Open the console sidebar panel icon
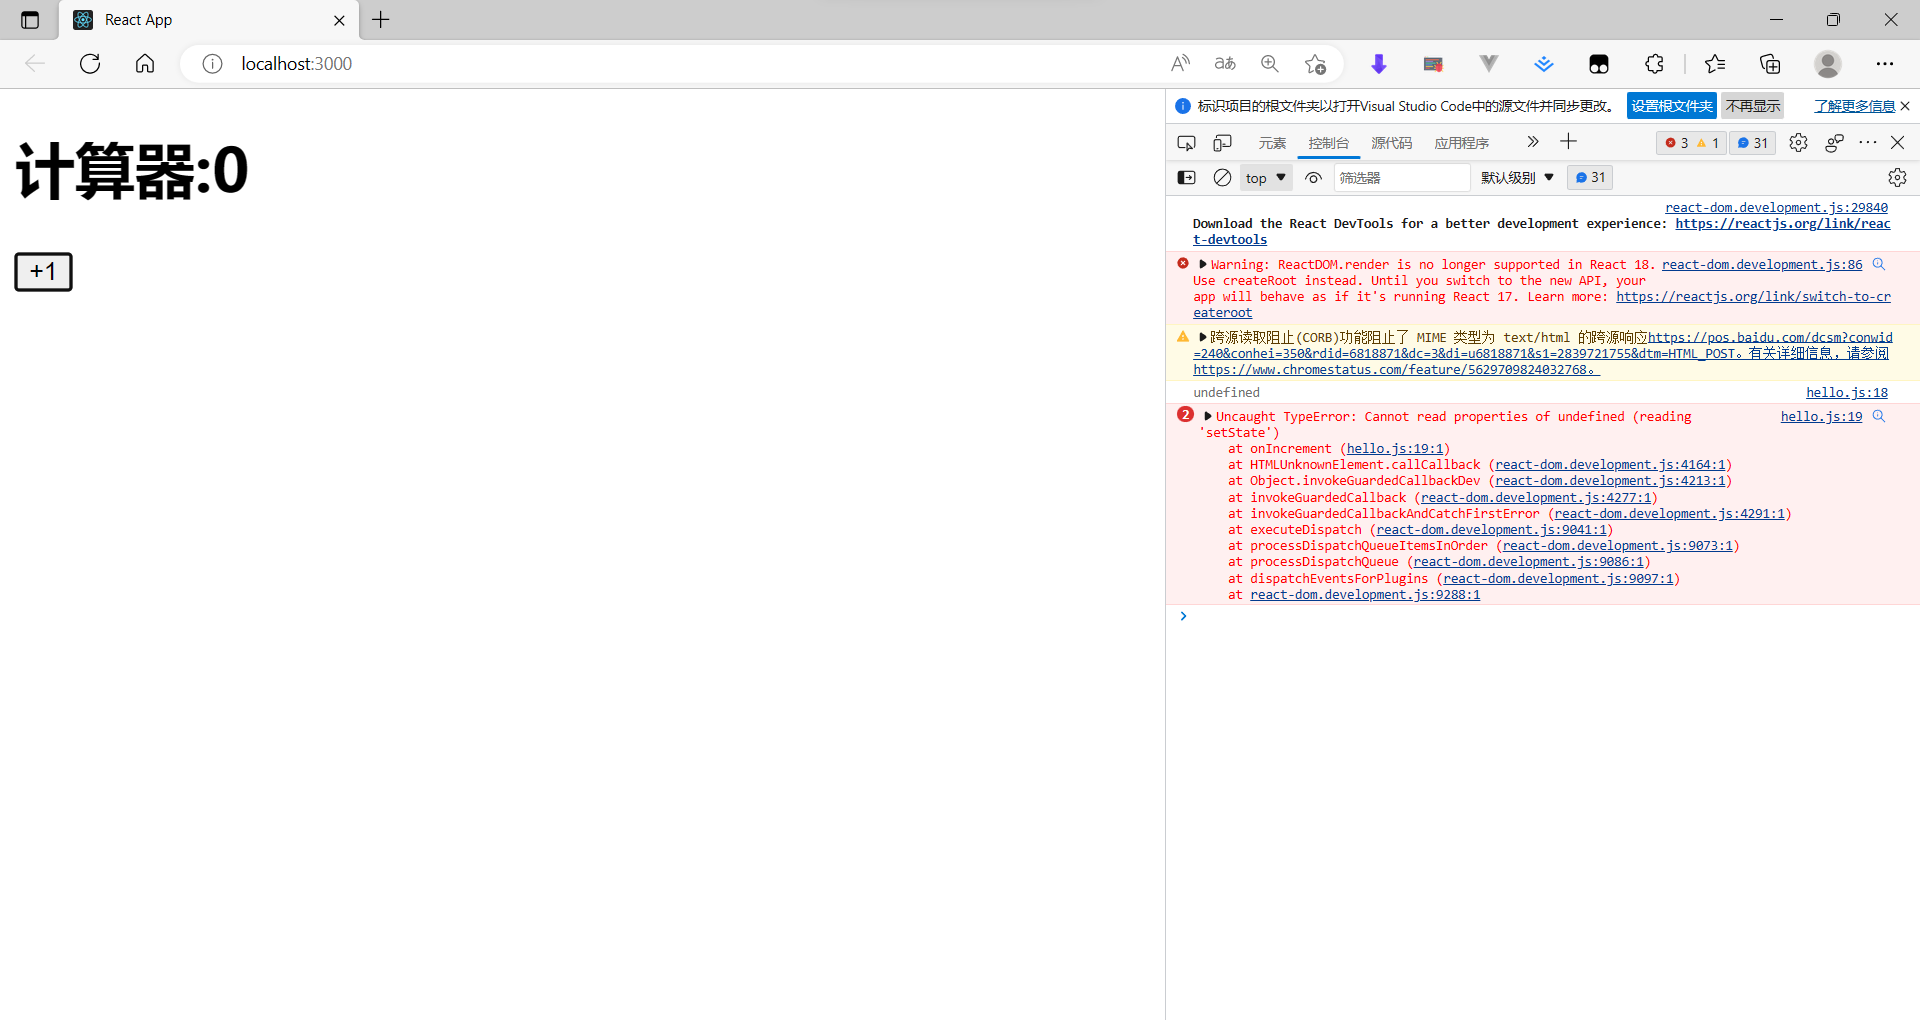 pyautogui.click(x=1186, y=177)
